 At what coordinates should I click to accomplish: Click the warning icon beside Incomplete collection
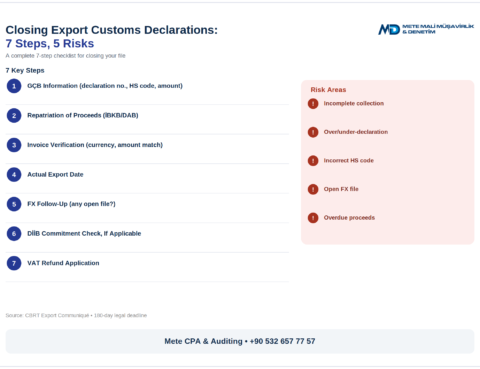tap(313, 104)
